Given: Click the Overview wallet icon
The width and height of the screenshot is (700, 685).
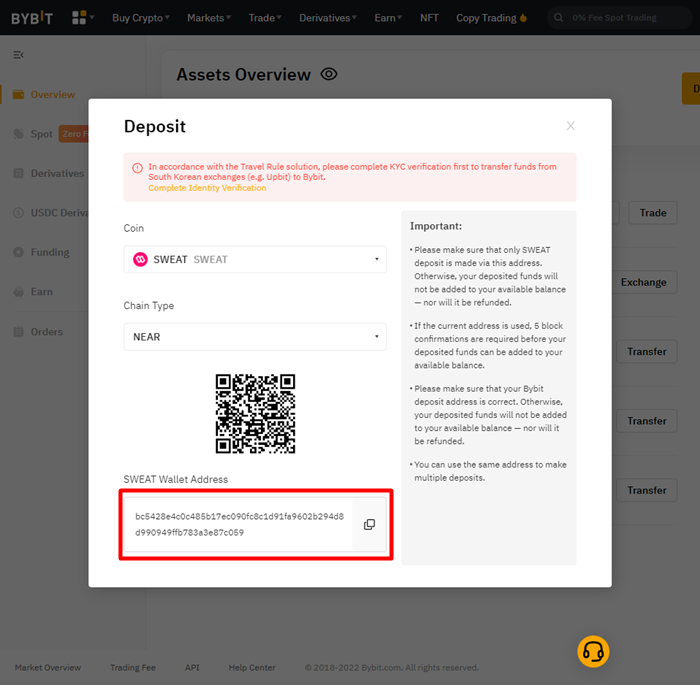Looking at the screenshot, I should [x=18, y=95].
